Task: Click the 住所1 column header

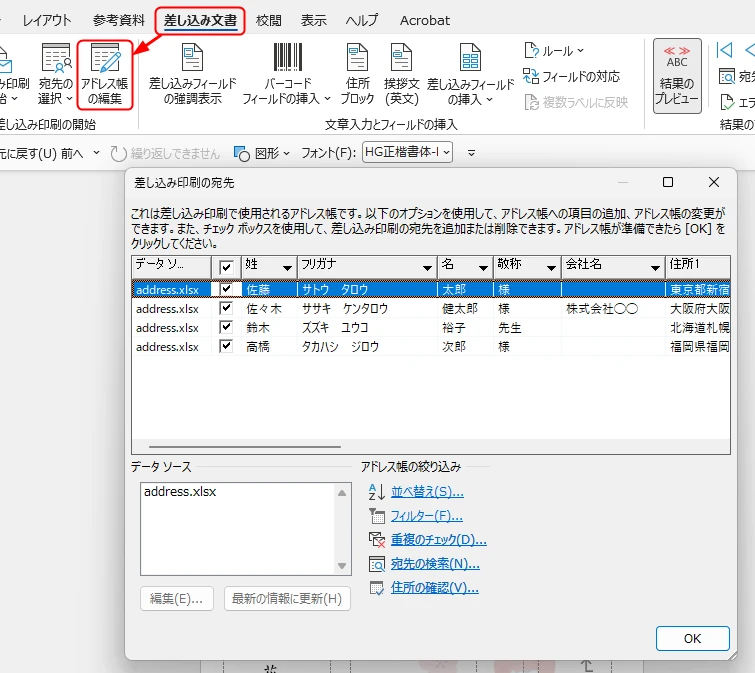Action: [698, 267]
